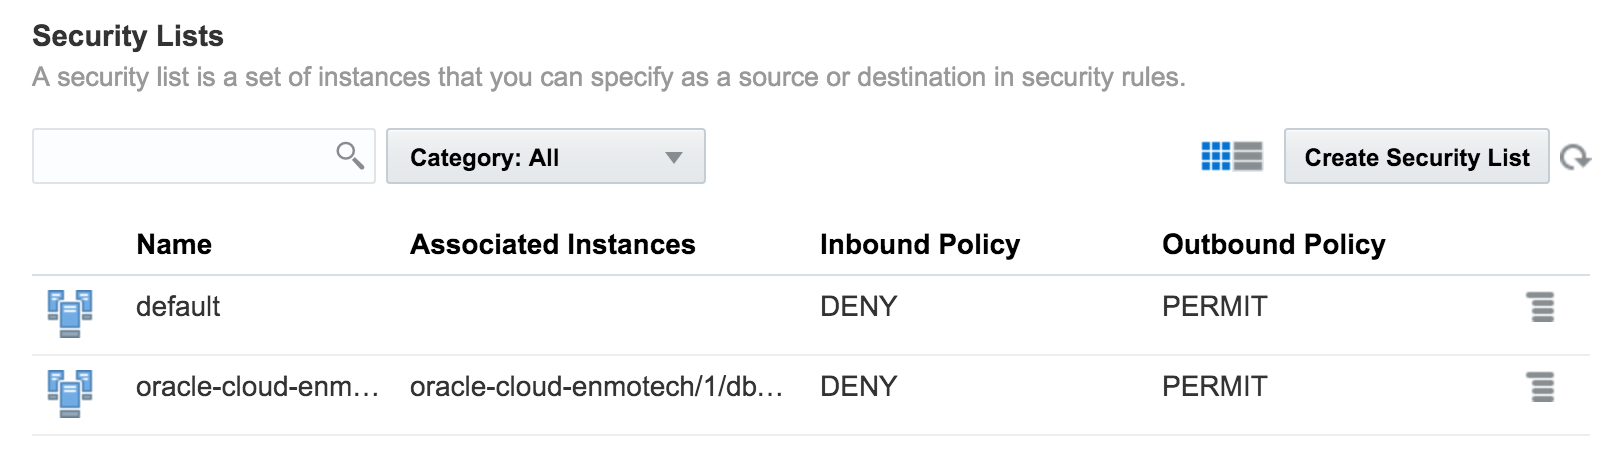Viewport: 1608px width, 464px height.
Task: Click DENY inbound policy of default
Action: pyautogui.click(x=858, y=306)
